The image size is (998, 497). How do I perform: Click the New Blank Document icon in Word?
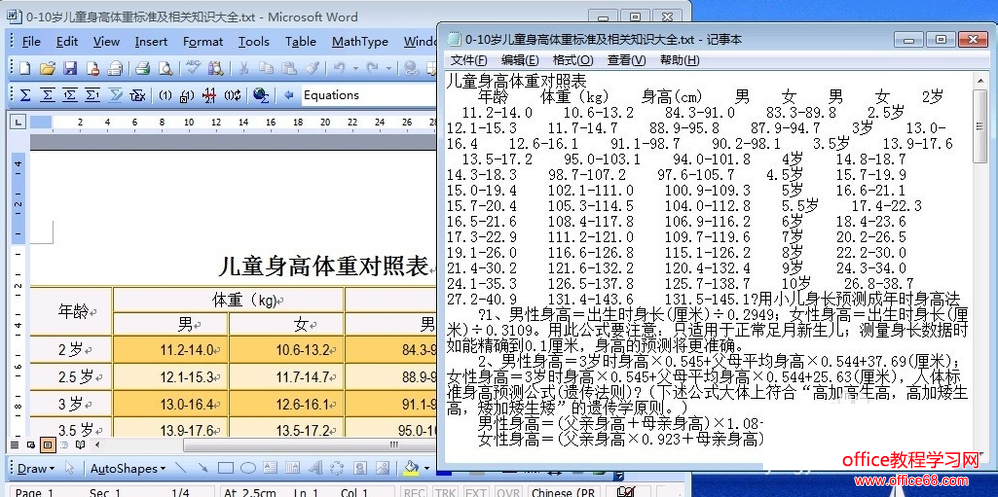click(24, 68)
